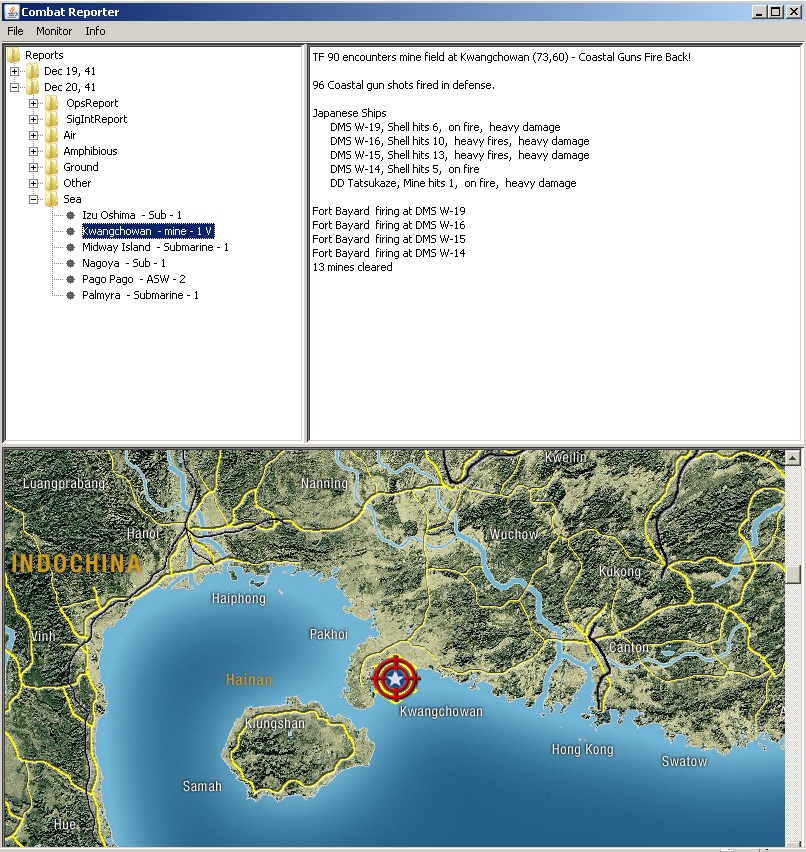Collapse the Dec 20, 41 folder
This screenshot has width=806, height=852.
point(15,87)
